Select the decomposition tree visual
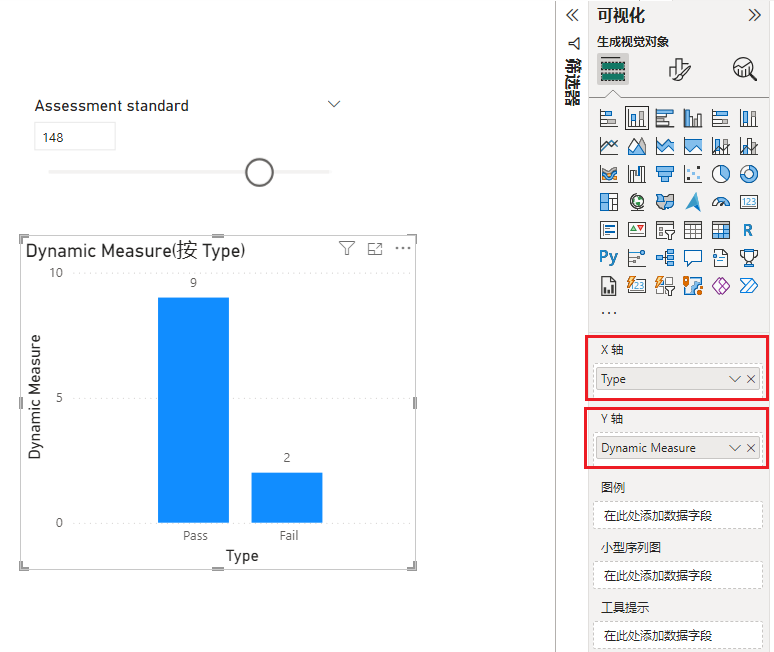This screenshot has height=652, width=774. [x=665, y=258]
